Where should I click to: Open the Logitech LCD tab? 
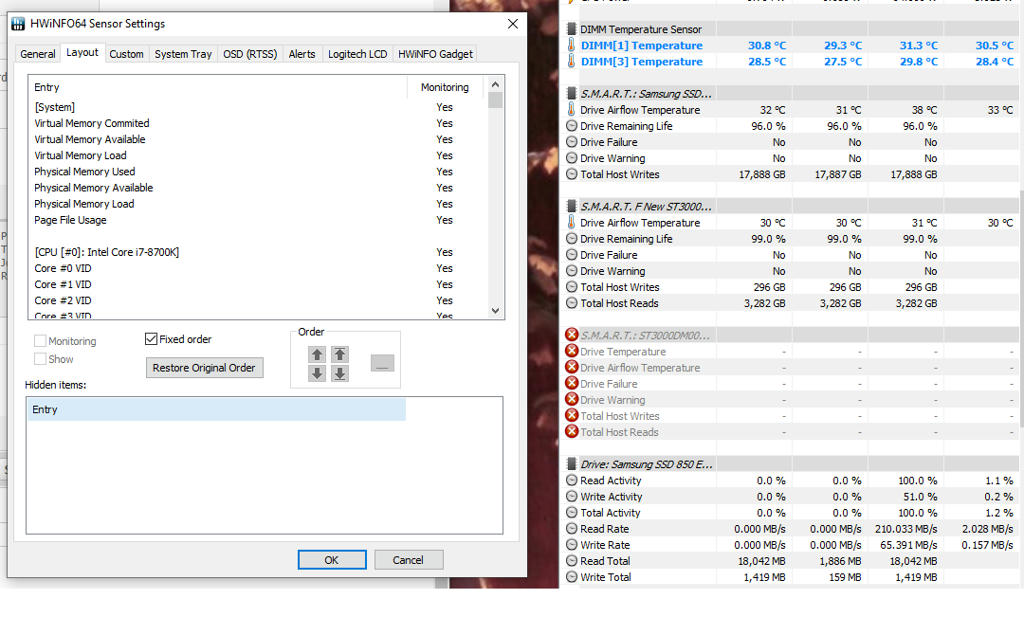click(357, 54)
